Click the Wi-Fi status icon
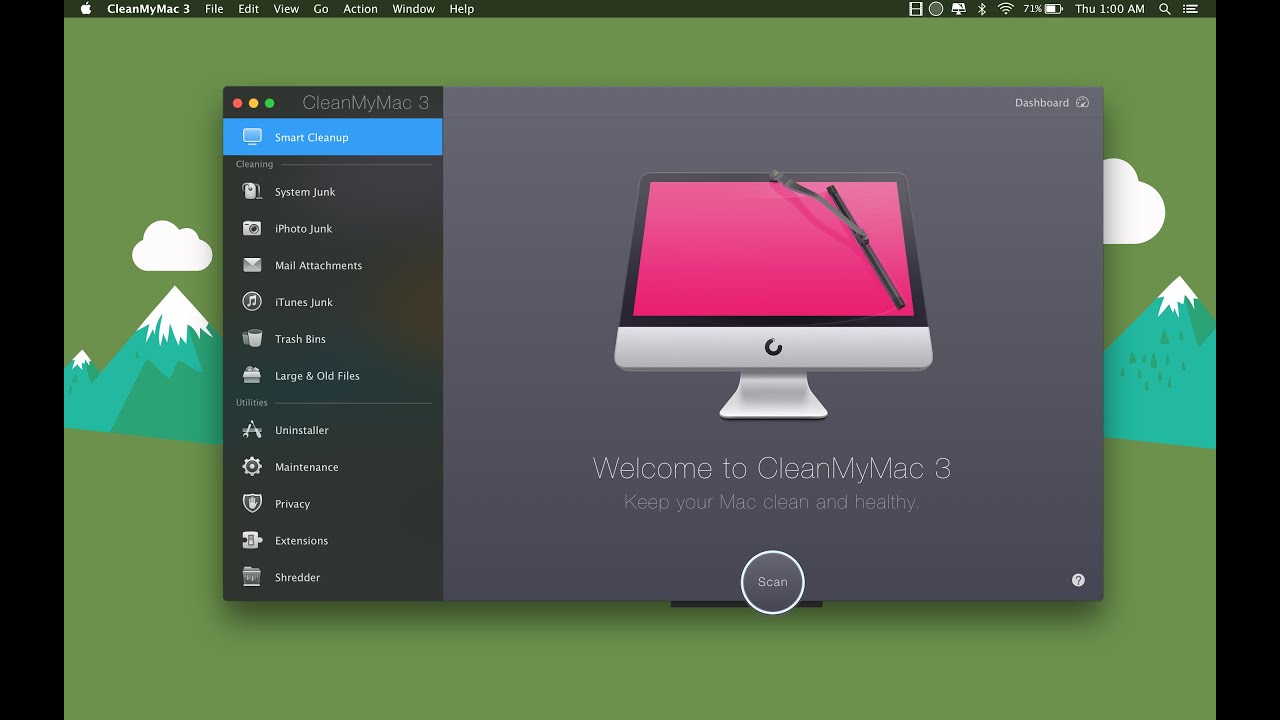This screenshot has width=1280, height=720. pos(1005,9)
